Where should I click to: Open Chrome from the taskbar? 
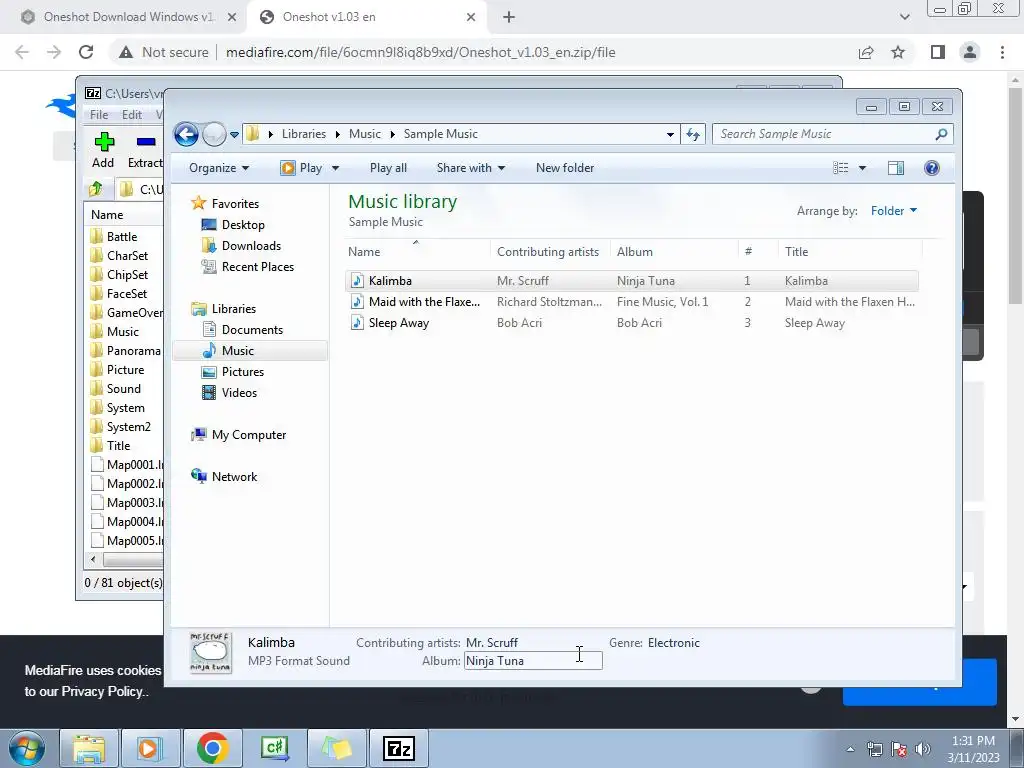point(212,748)
